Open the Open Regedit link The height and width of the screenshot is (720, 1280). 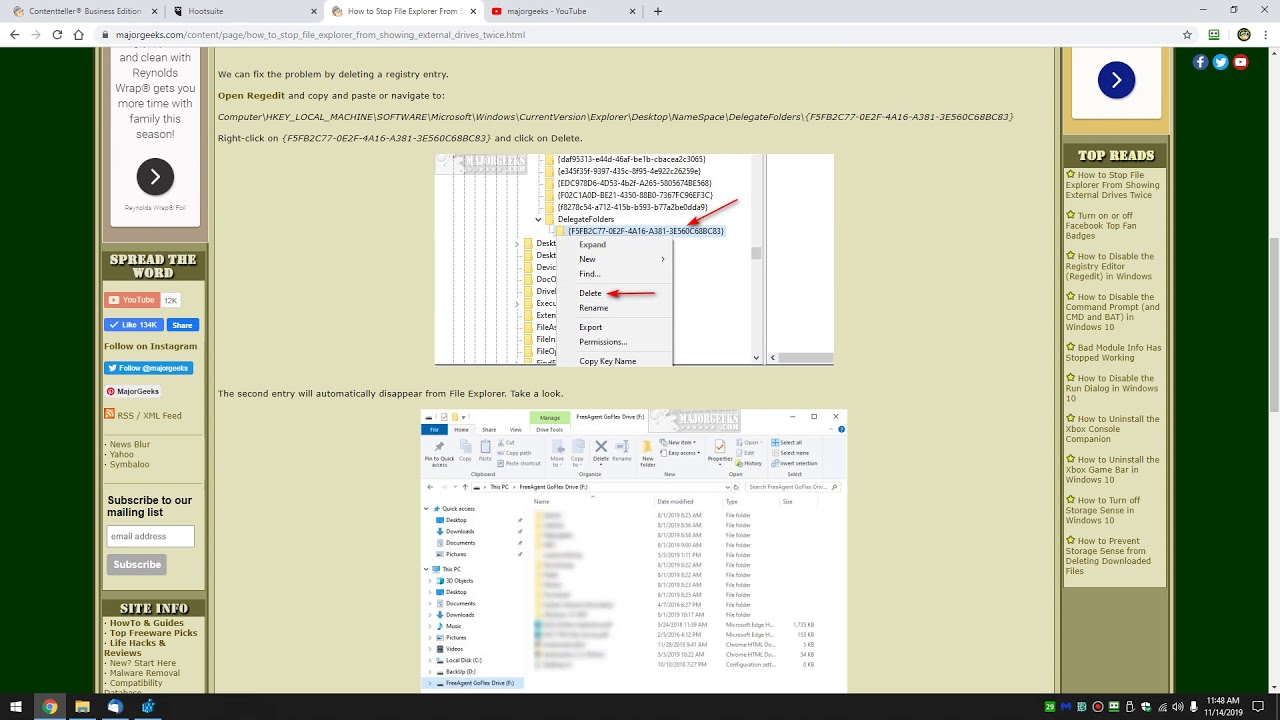coord(251,96)
